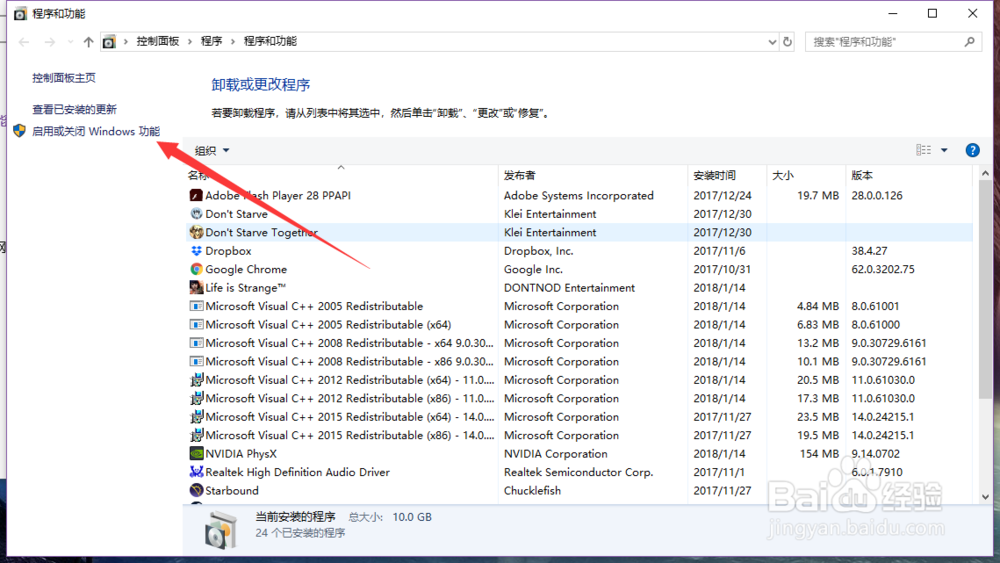Click the control panel icon in address bar
This screenshot has width=1000, height=563.
[x=109, y=42]
